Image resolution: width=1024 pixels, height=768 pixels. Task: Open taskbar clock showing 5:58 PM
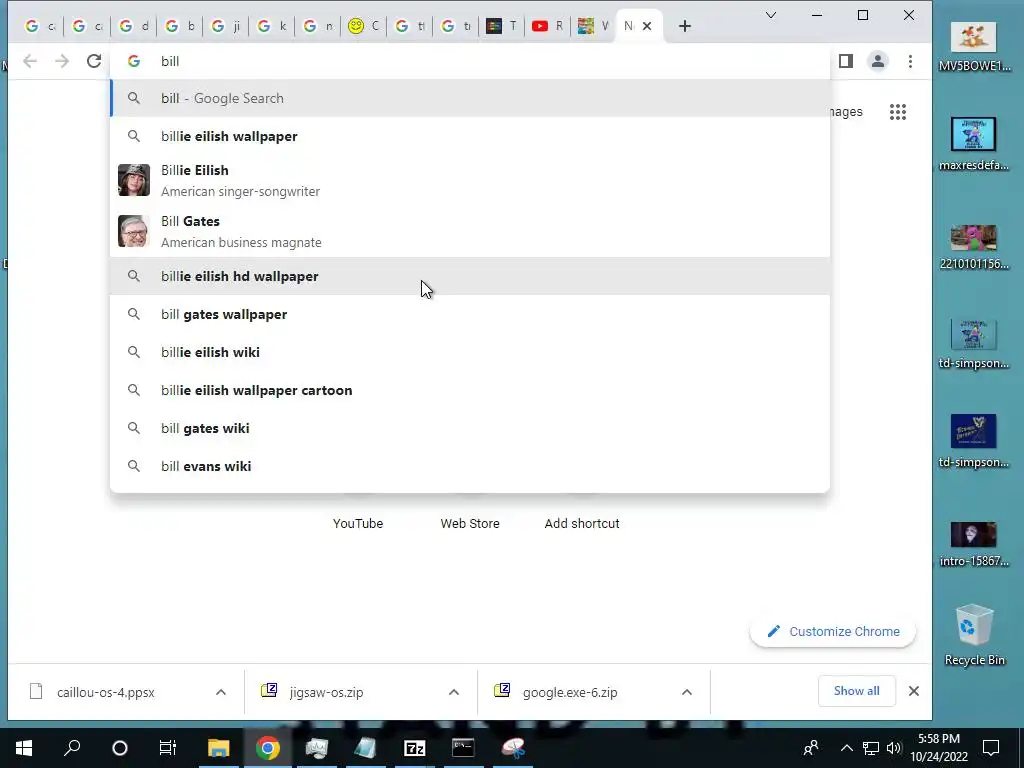click(x=939, y=748)
